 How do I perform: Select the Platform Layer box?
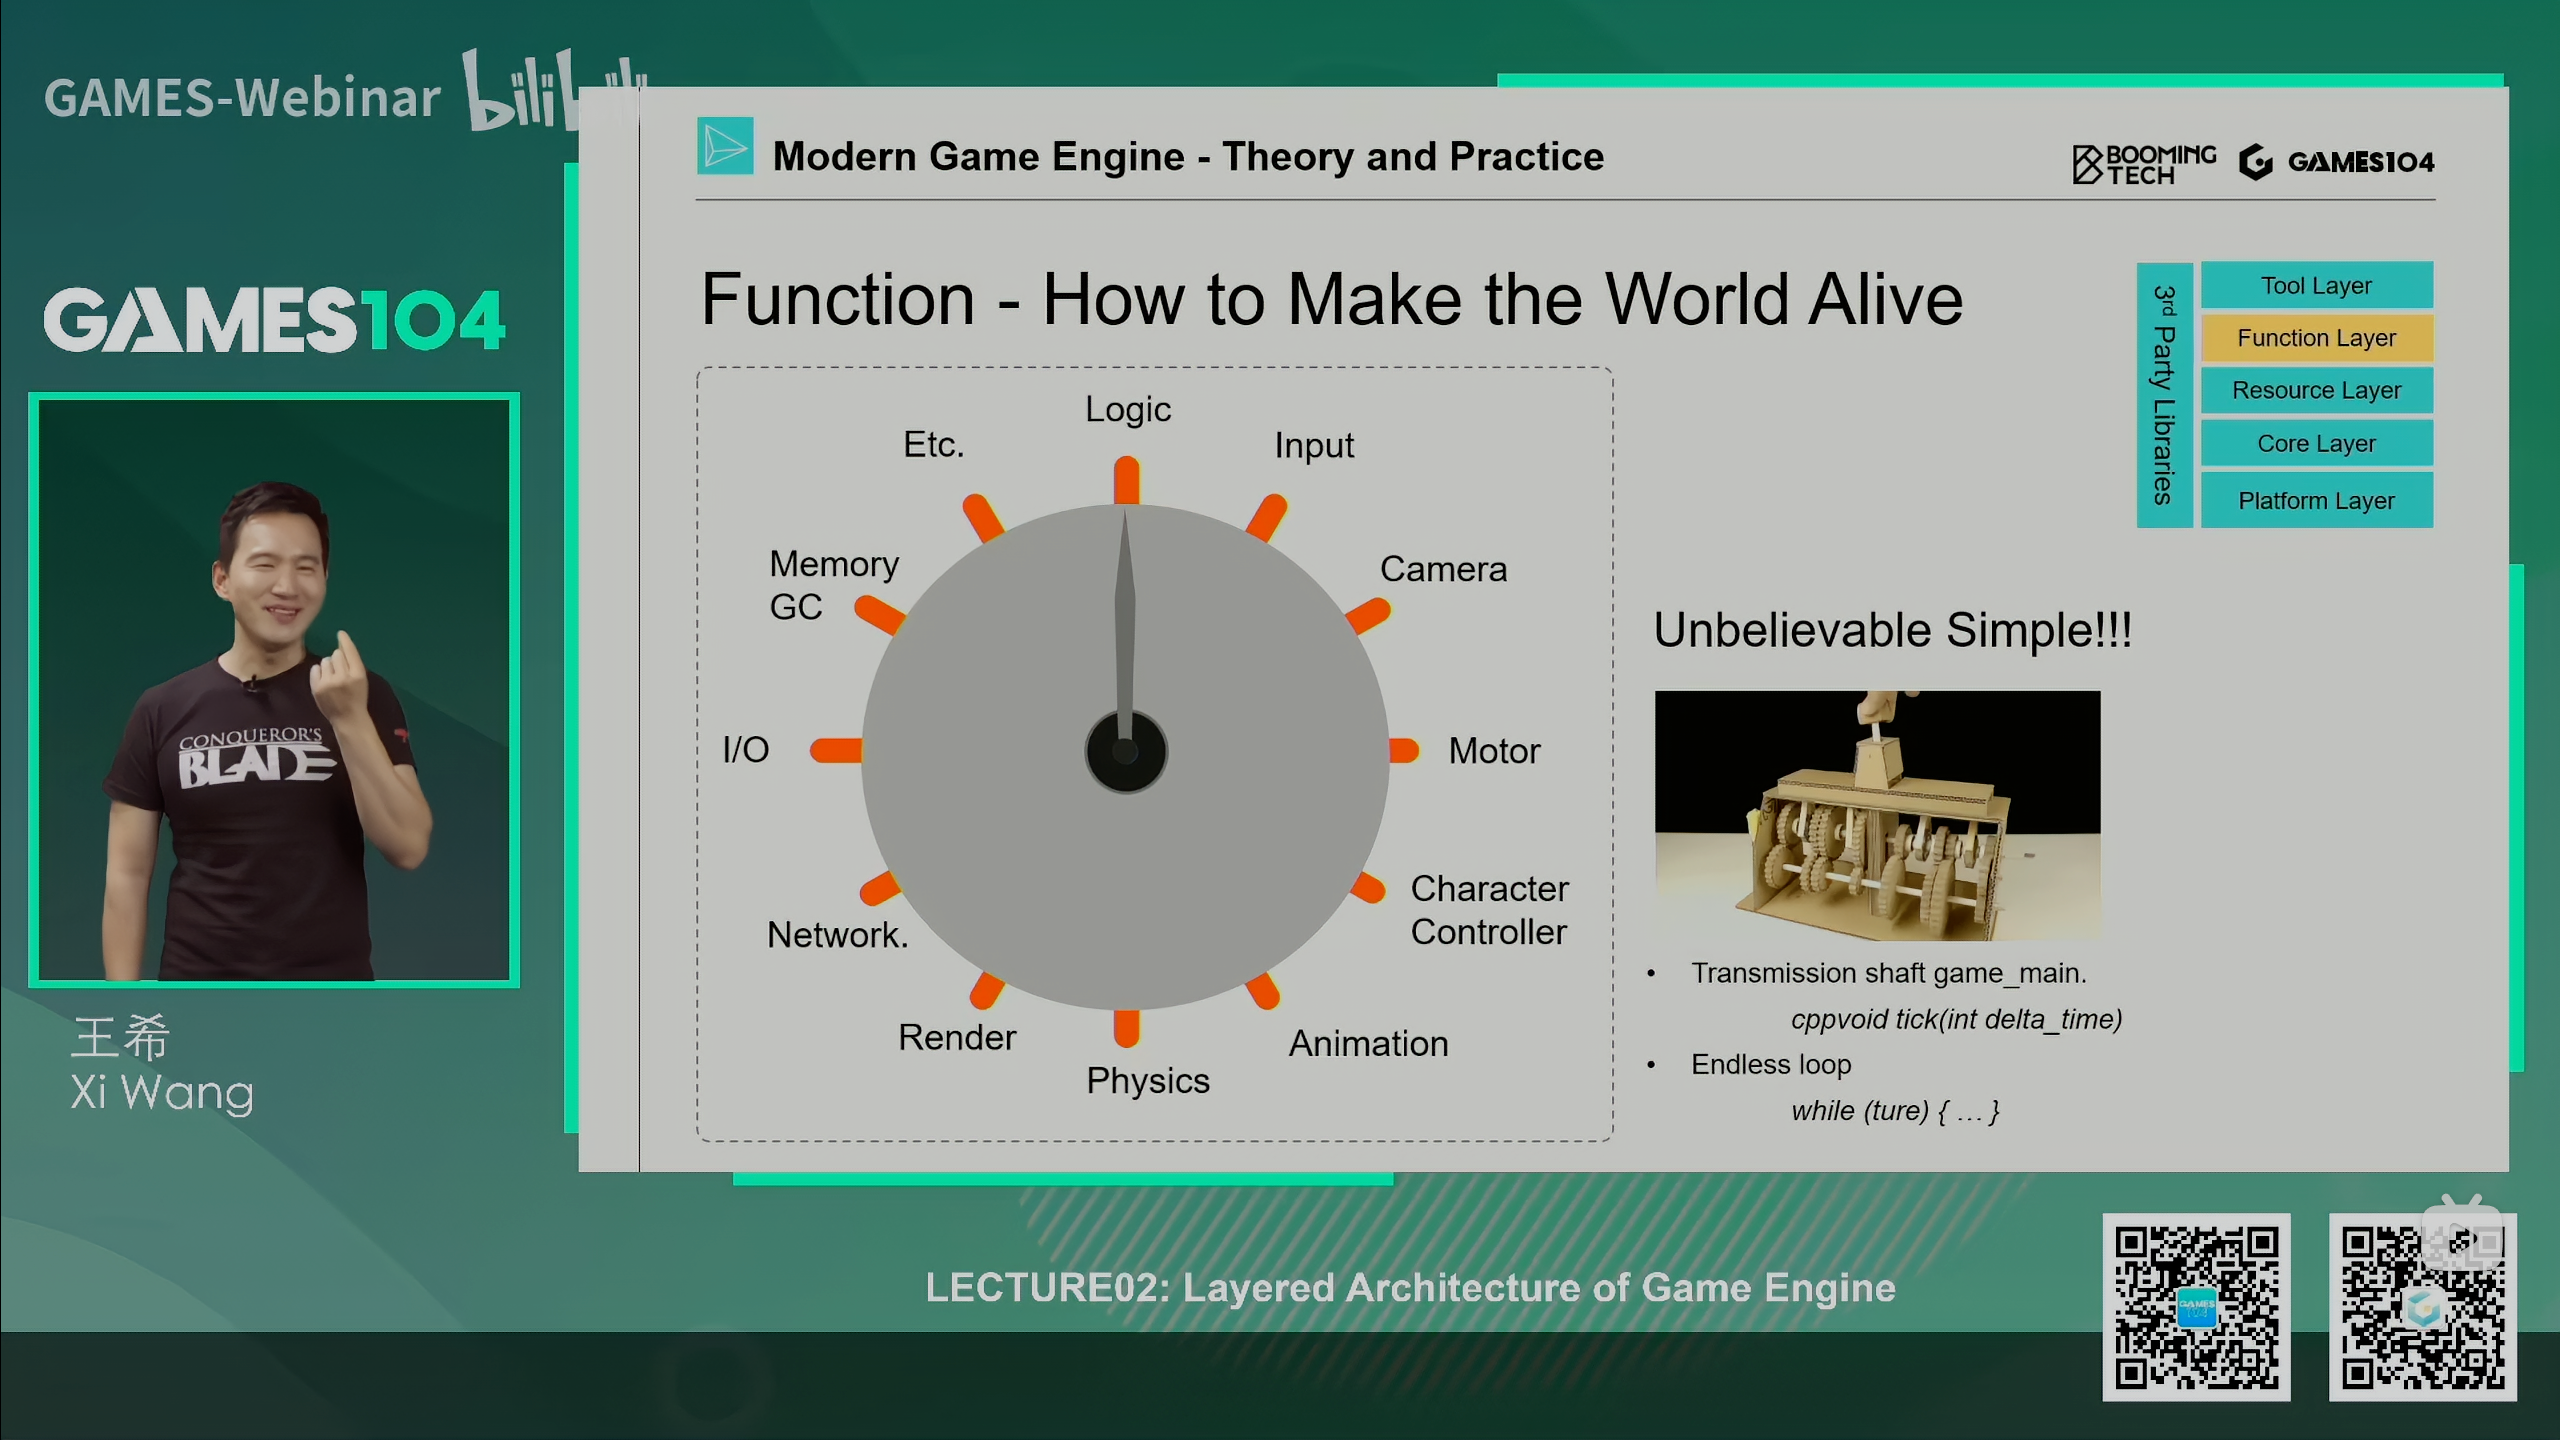[2316, 500]
